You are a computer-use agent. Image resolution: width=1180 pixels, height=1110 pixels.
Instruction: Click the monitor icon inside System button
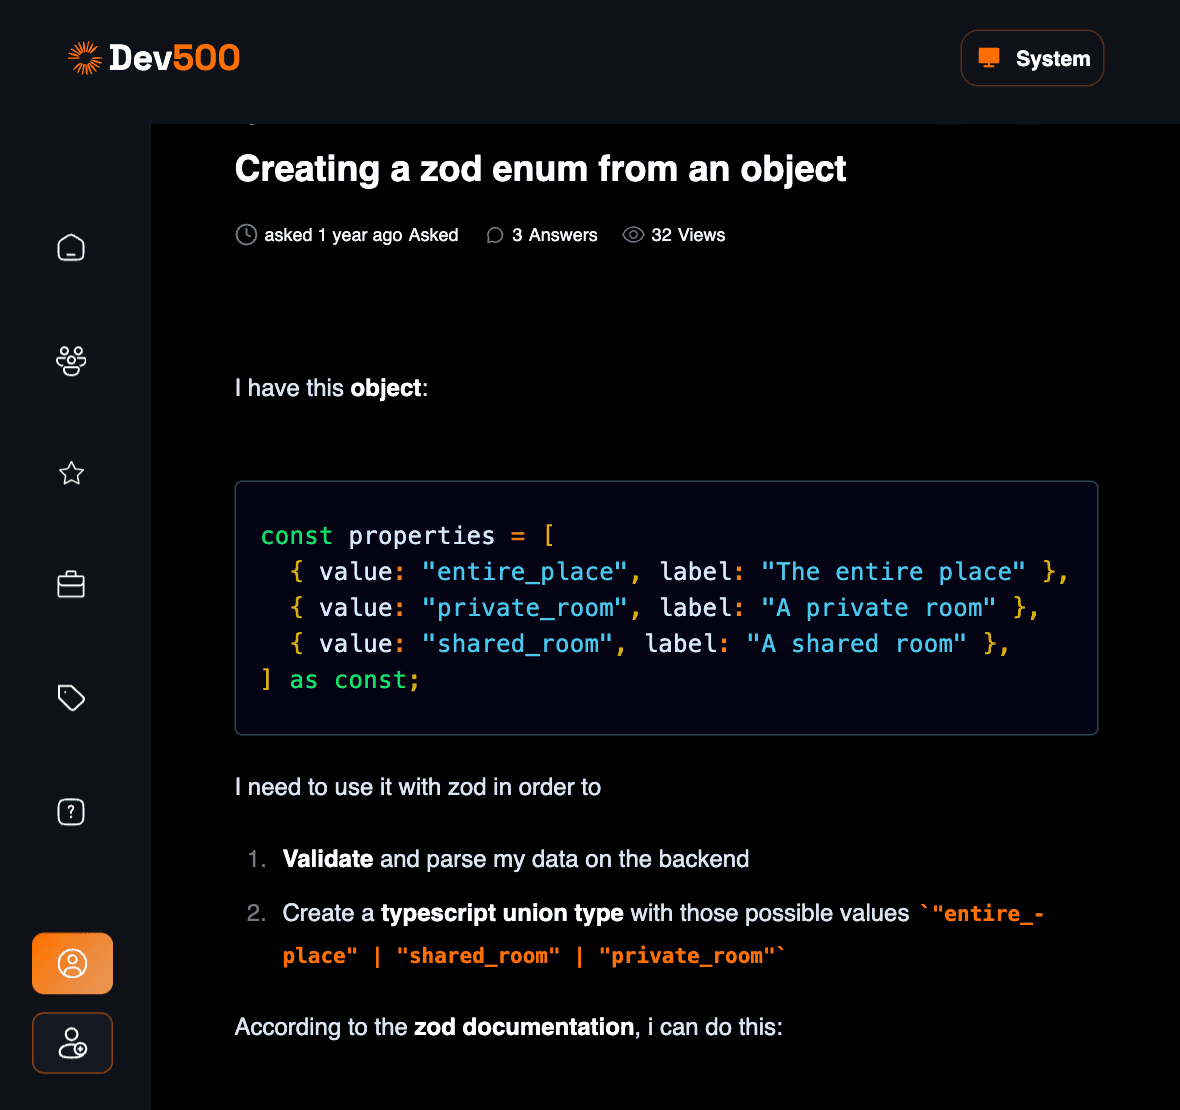(x=990, y=57)
